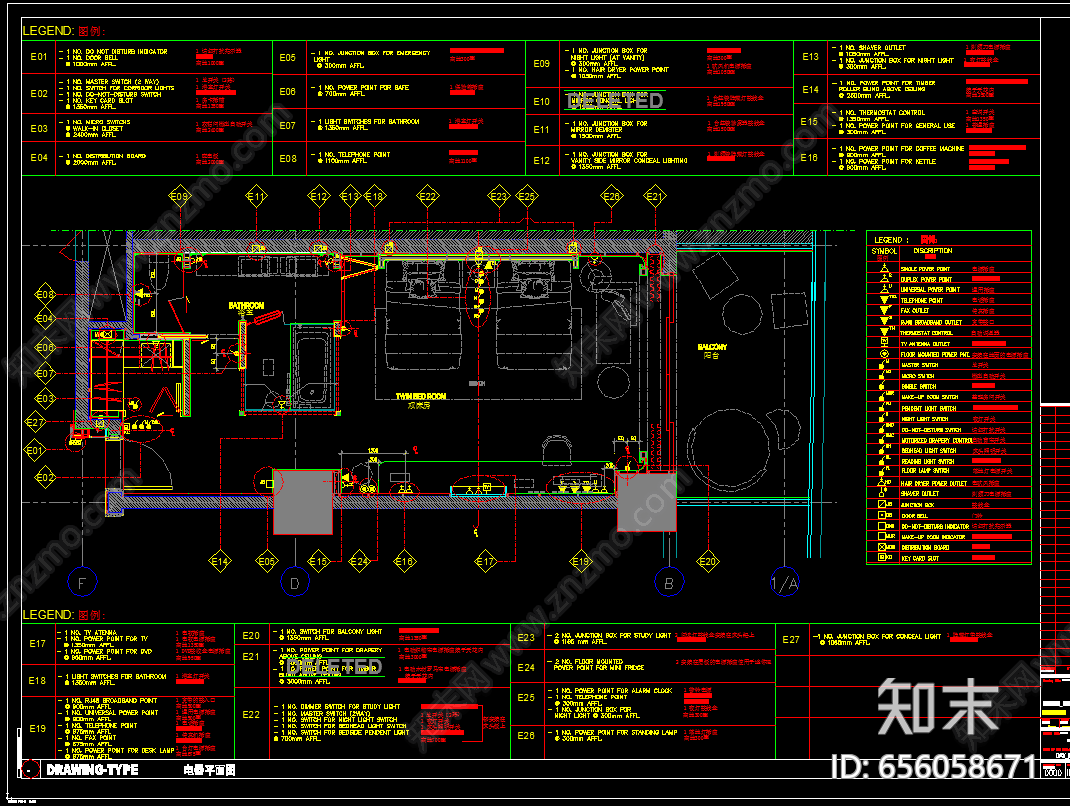Click the E19 diamond callout tag
Viewport: 1070px width, 806px height.
click(x=581, y=562)
